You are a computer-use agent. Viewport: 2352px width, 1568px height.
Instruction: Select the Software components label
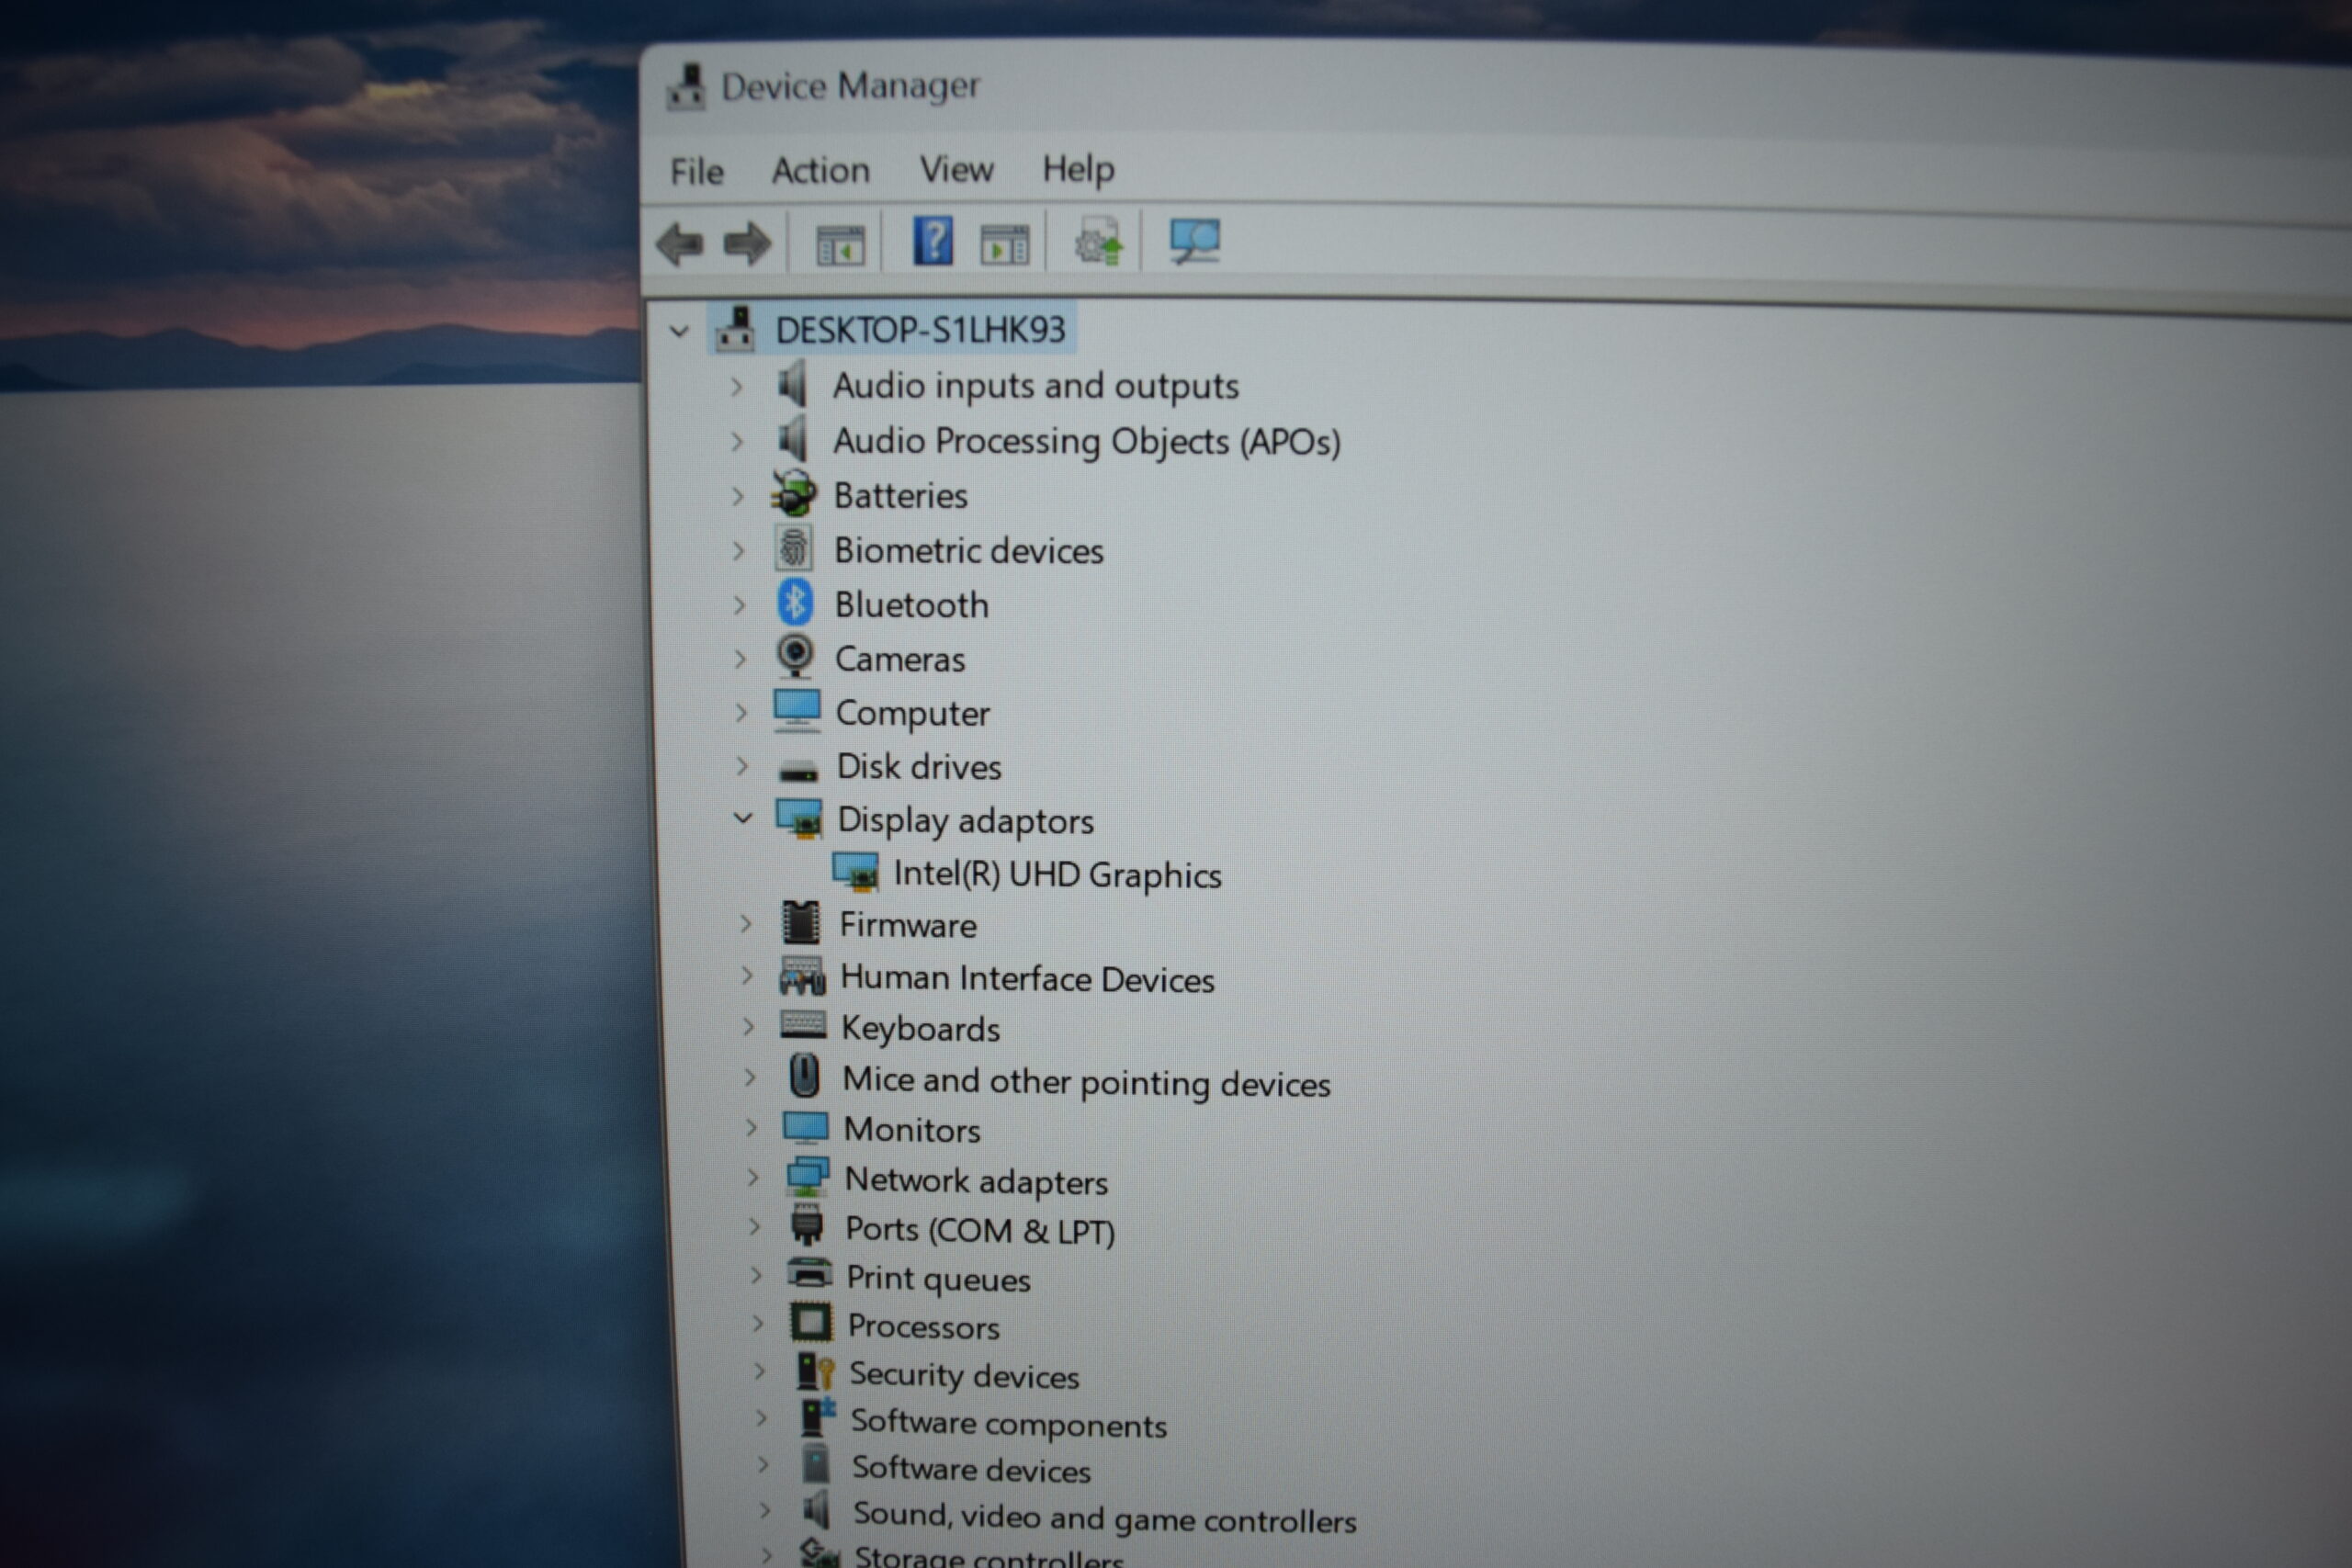tap(1008, 1424)
